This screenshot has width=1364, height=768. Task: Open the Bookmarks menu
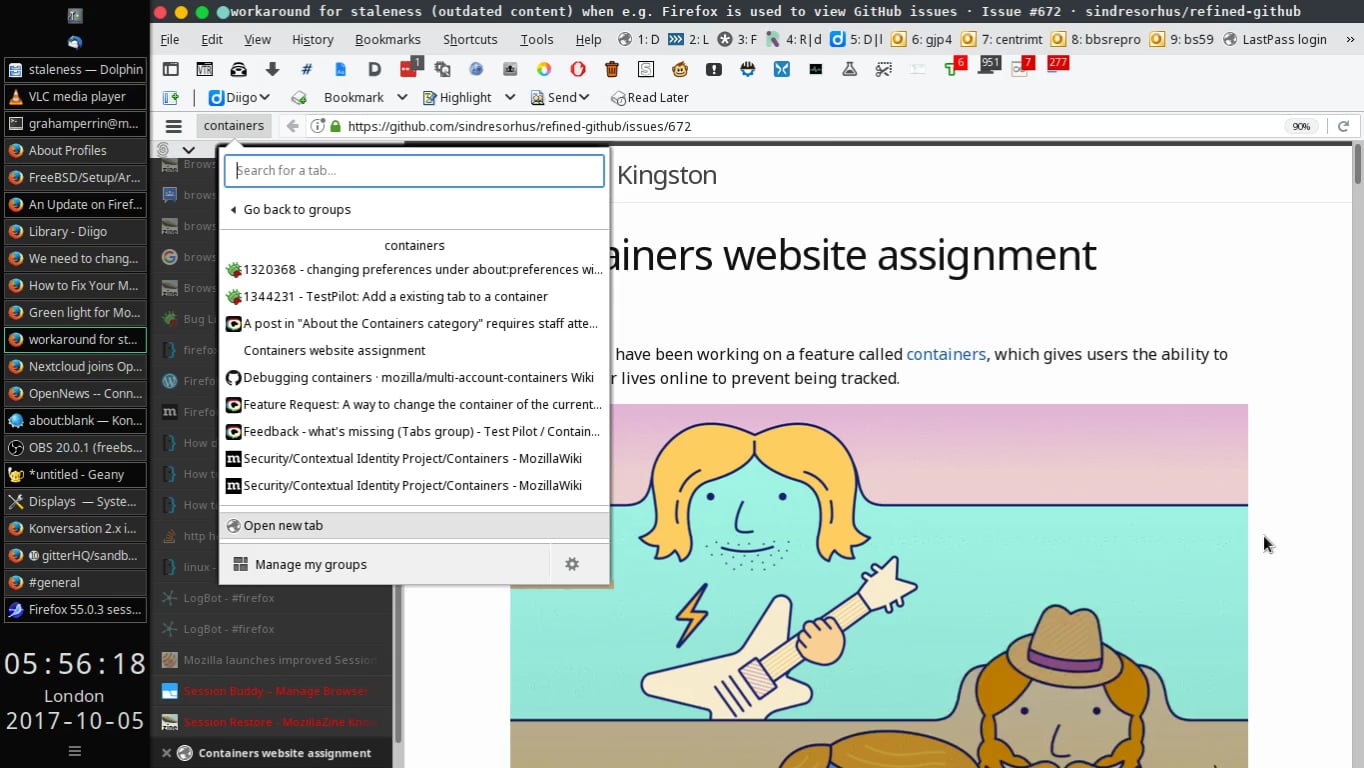point(388,39)
